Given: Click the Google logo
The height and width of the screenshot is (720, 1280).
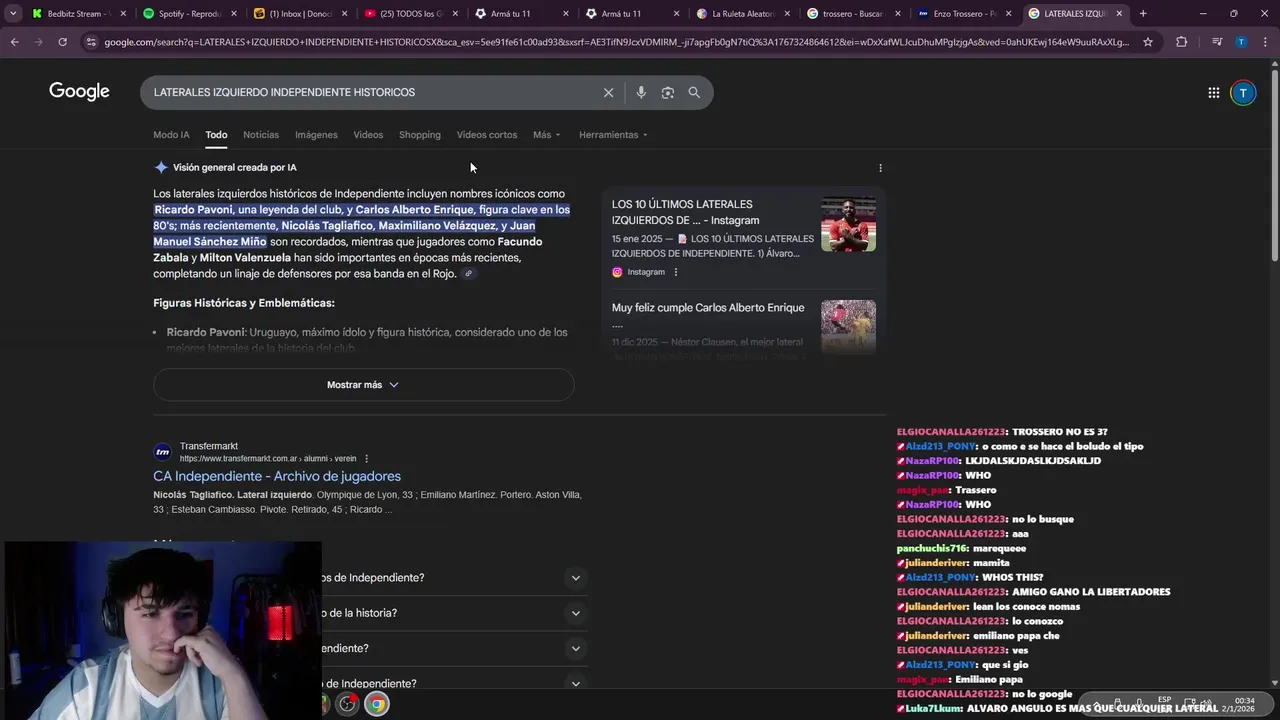Looking at the screenshot, I should click(79, 92).
